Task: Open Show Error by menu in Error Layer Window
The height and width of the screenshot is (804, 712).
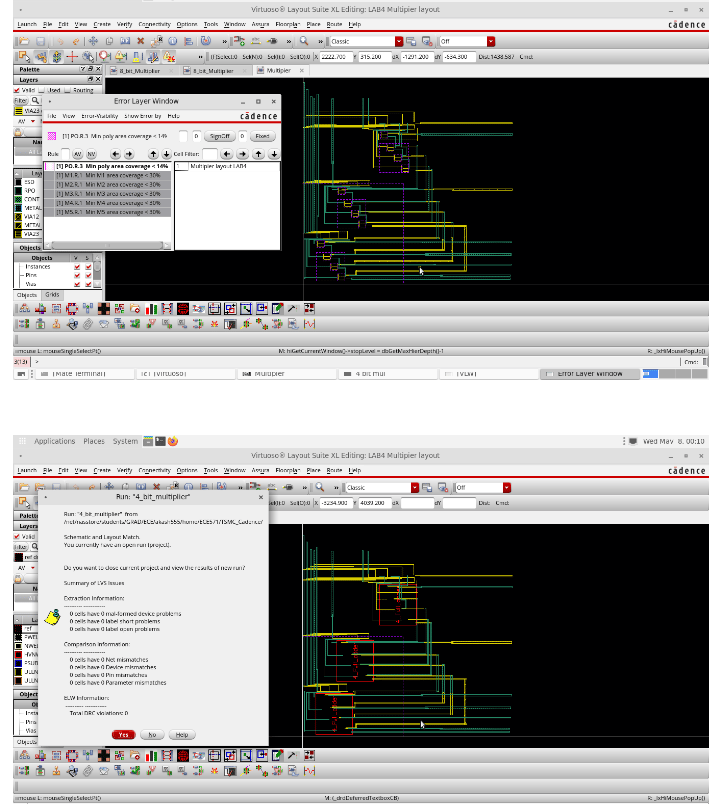Action: click(143, 116)
